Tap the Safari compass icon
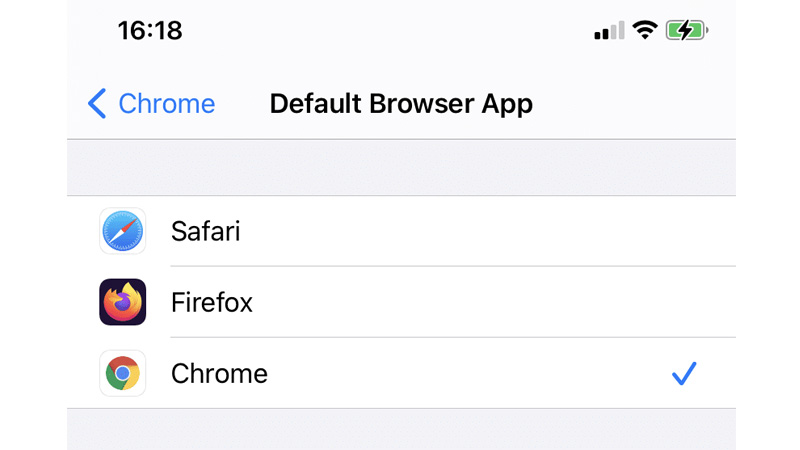Image resolution: width=800 pixels, height=450 pixels. 123,231
